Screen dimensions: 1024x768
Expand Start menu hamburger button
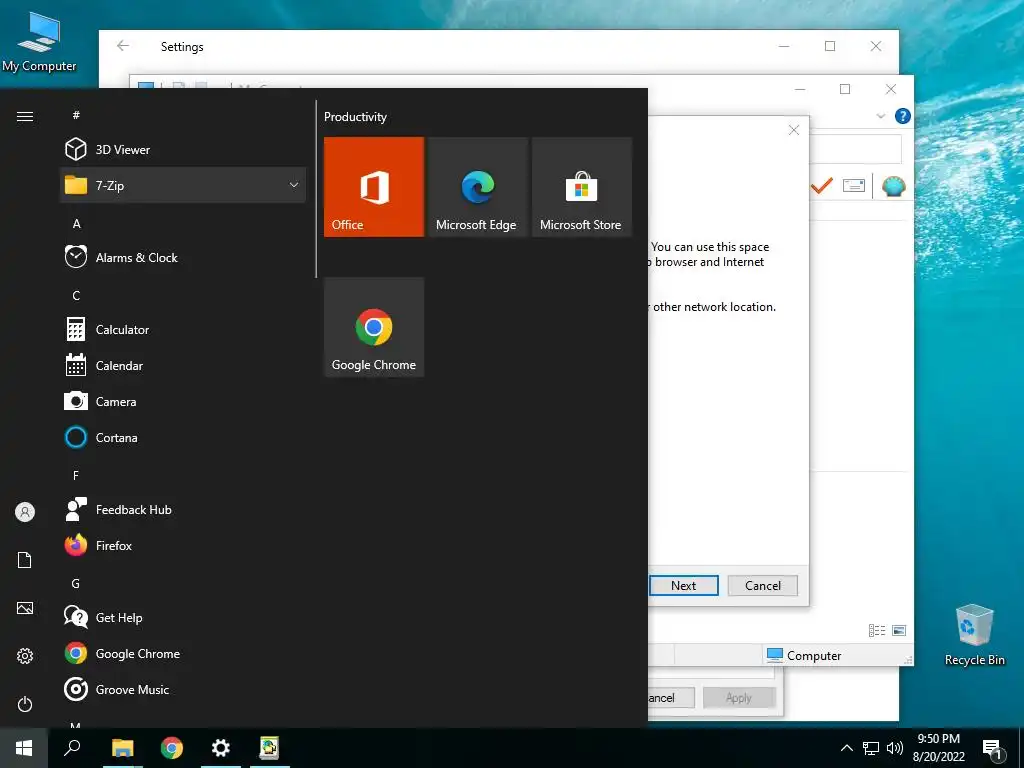pos(25,117)
